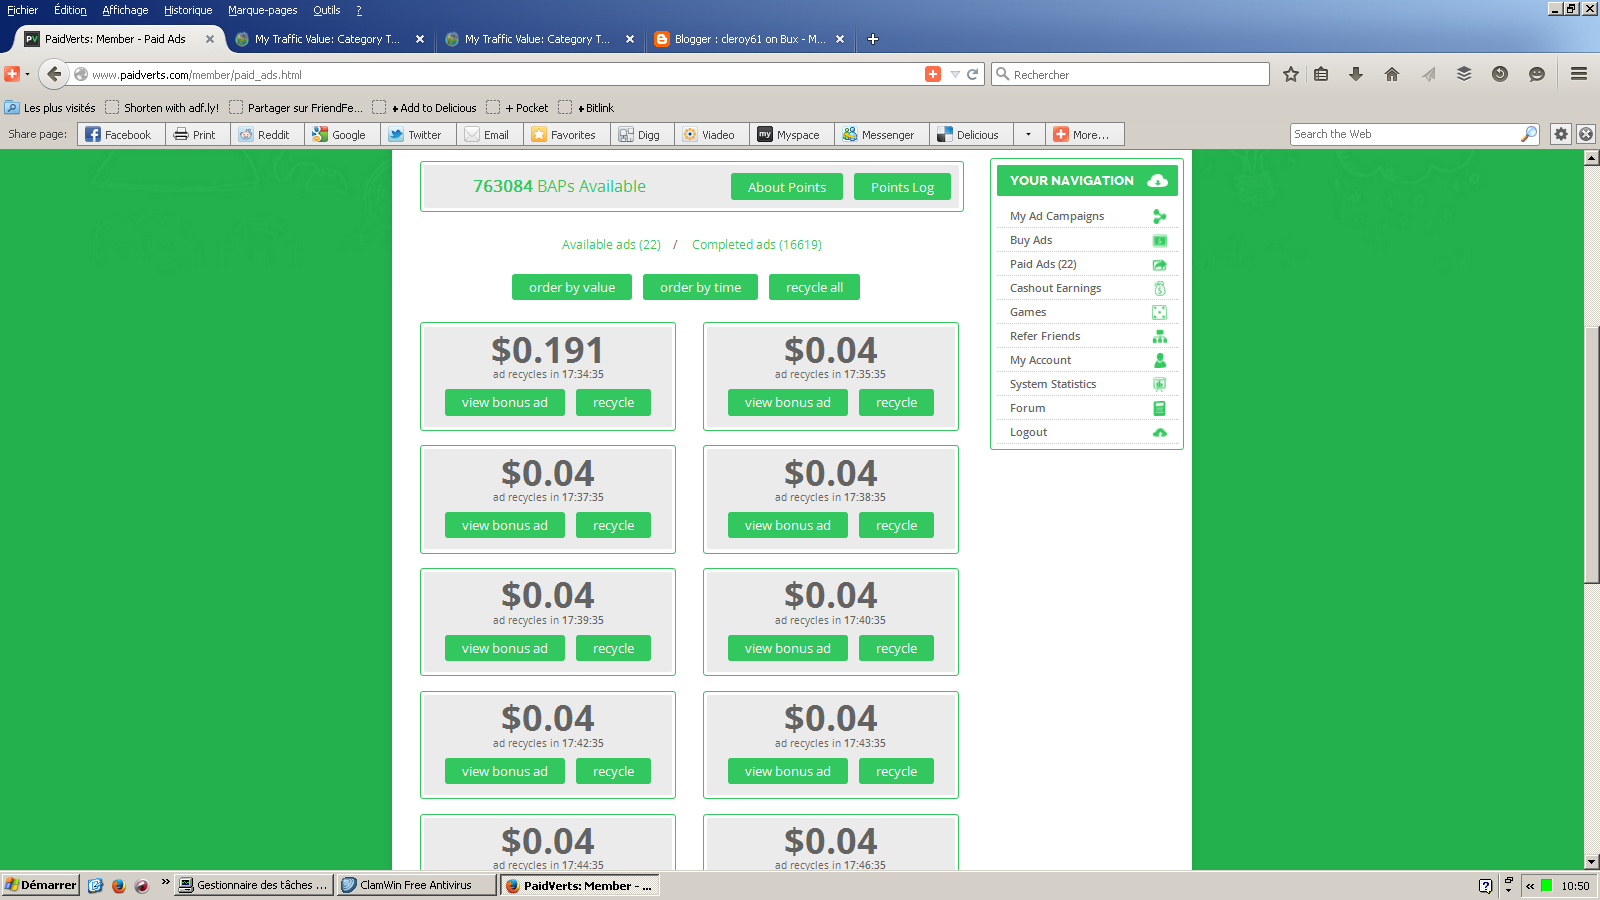Click the share toolbar settings gear icon
The height and width of the screenshot is (900, 1600).
pyautogui.click(x=1561, y=134)
